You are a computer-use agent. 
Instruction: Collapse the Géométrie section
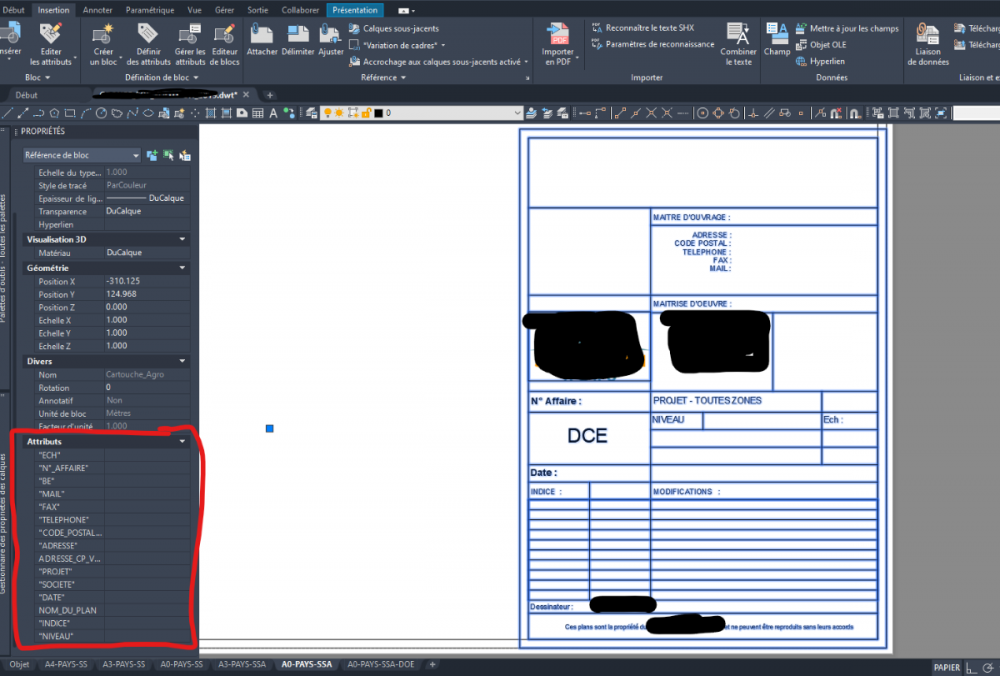[182, 268]
